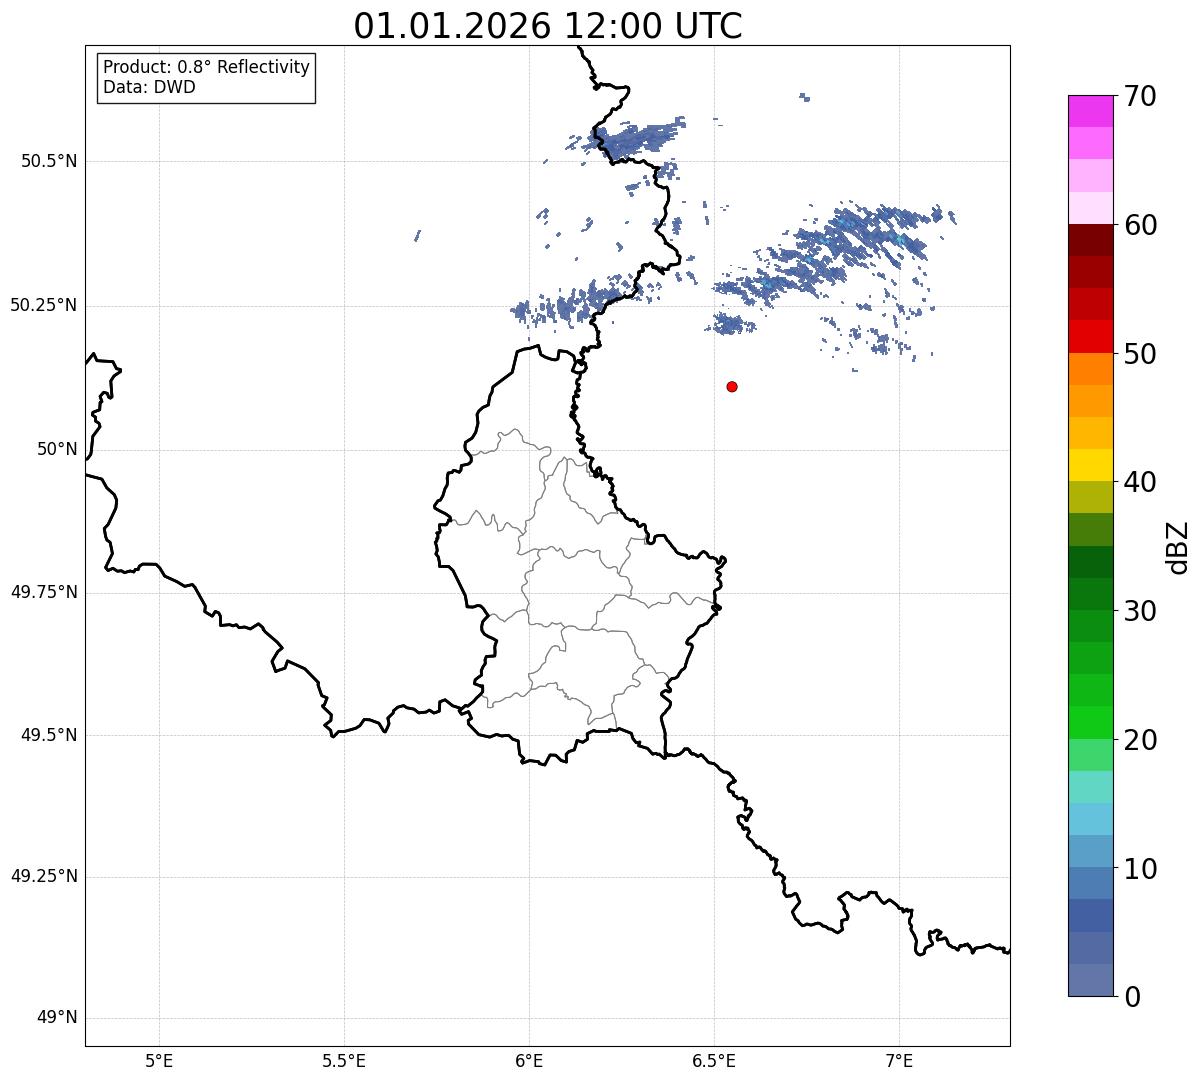
Task: Select the bright green colorbar swatch above 20
Action: pyautogui.click(x=1091, y=722)
